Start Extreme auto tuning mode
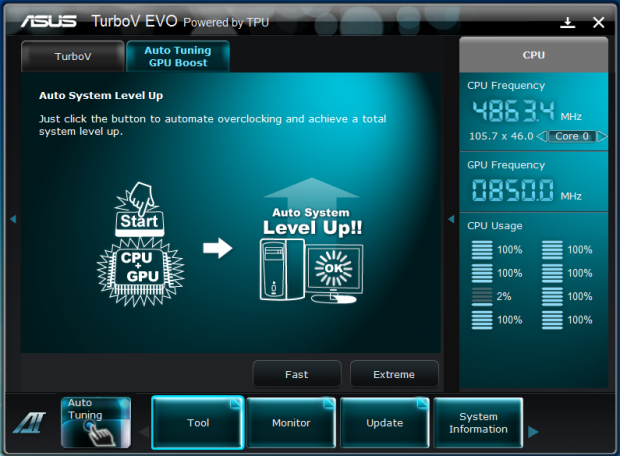The height and width of the screenshot is (456, 620). tap(394, 374)
